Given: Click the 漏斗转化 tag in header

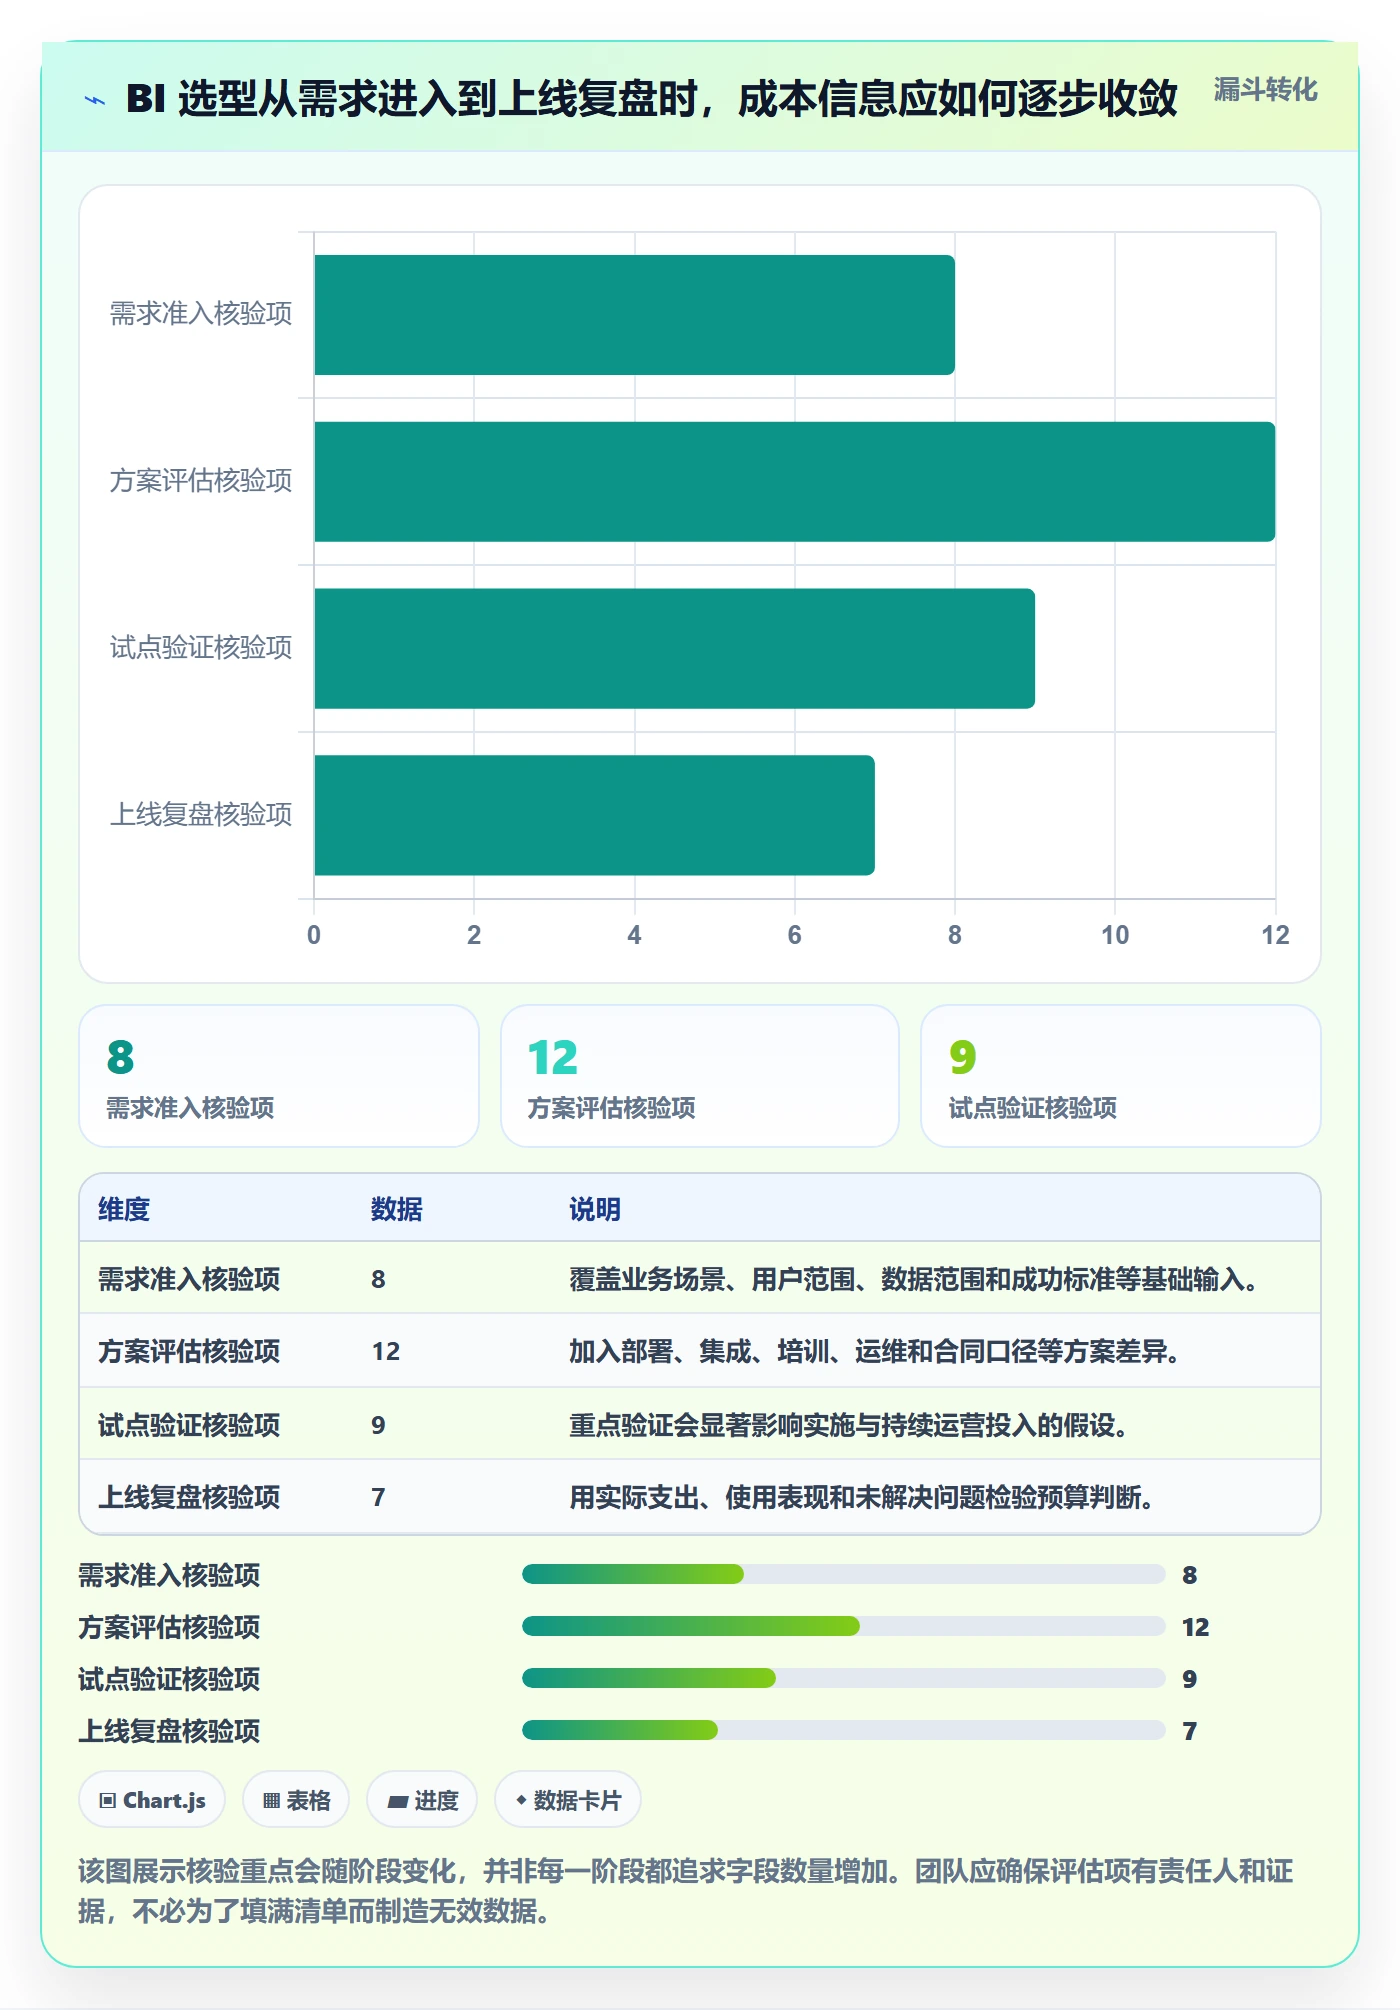Looking at the screenshot, I should 1265,90.
